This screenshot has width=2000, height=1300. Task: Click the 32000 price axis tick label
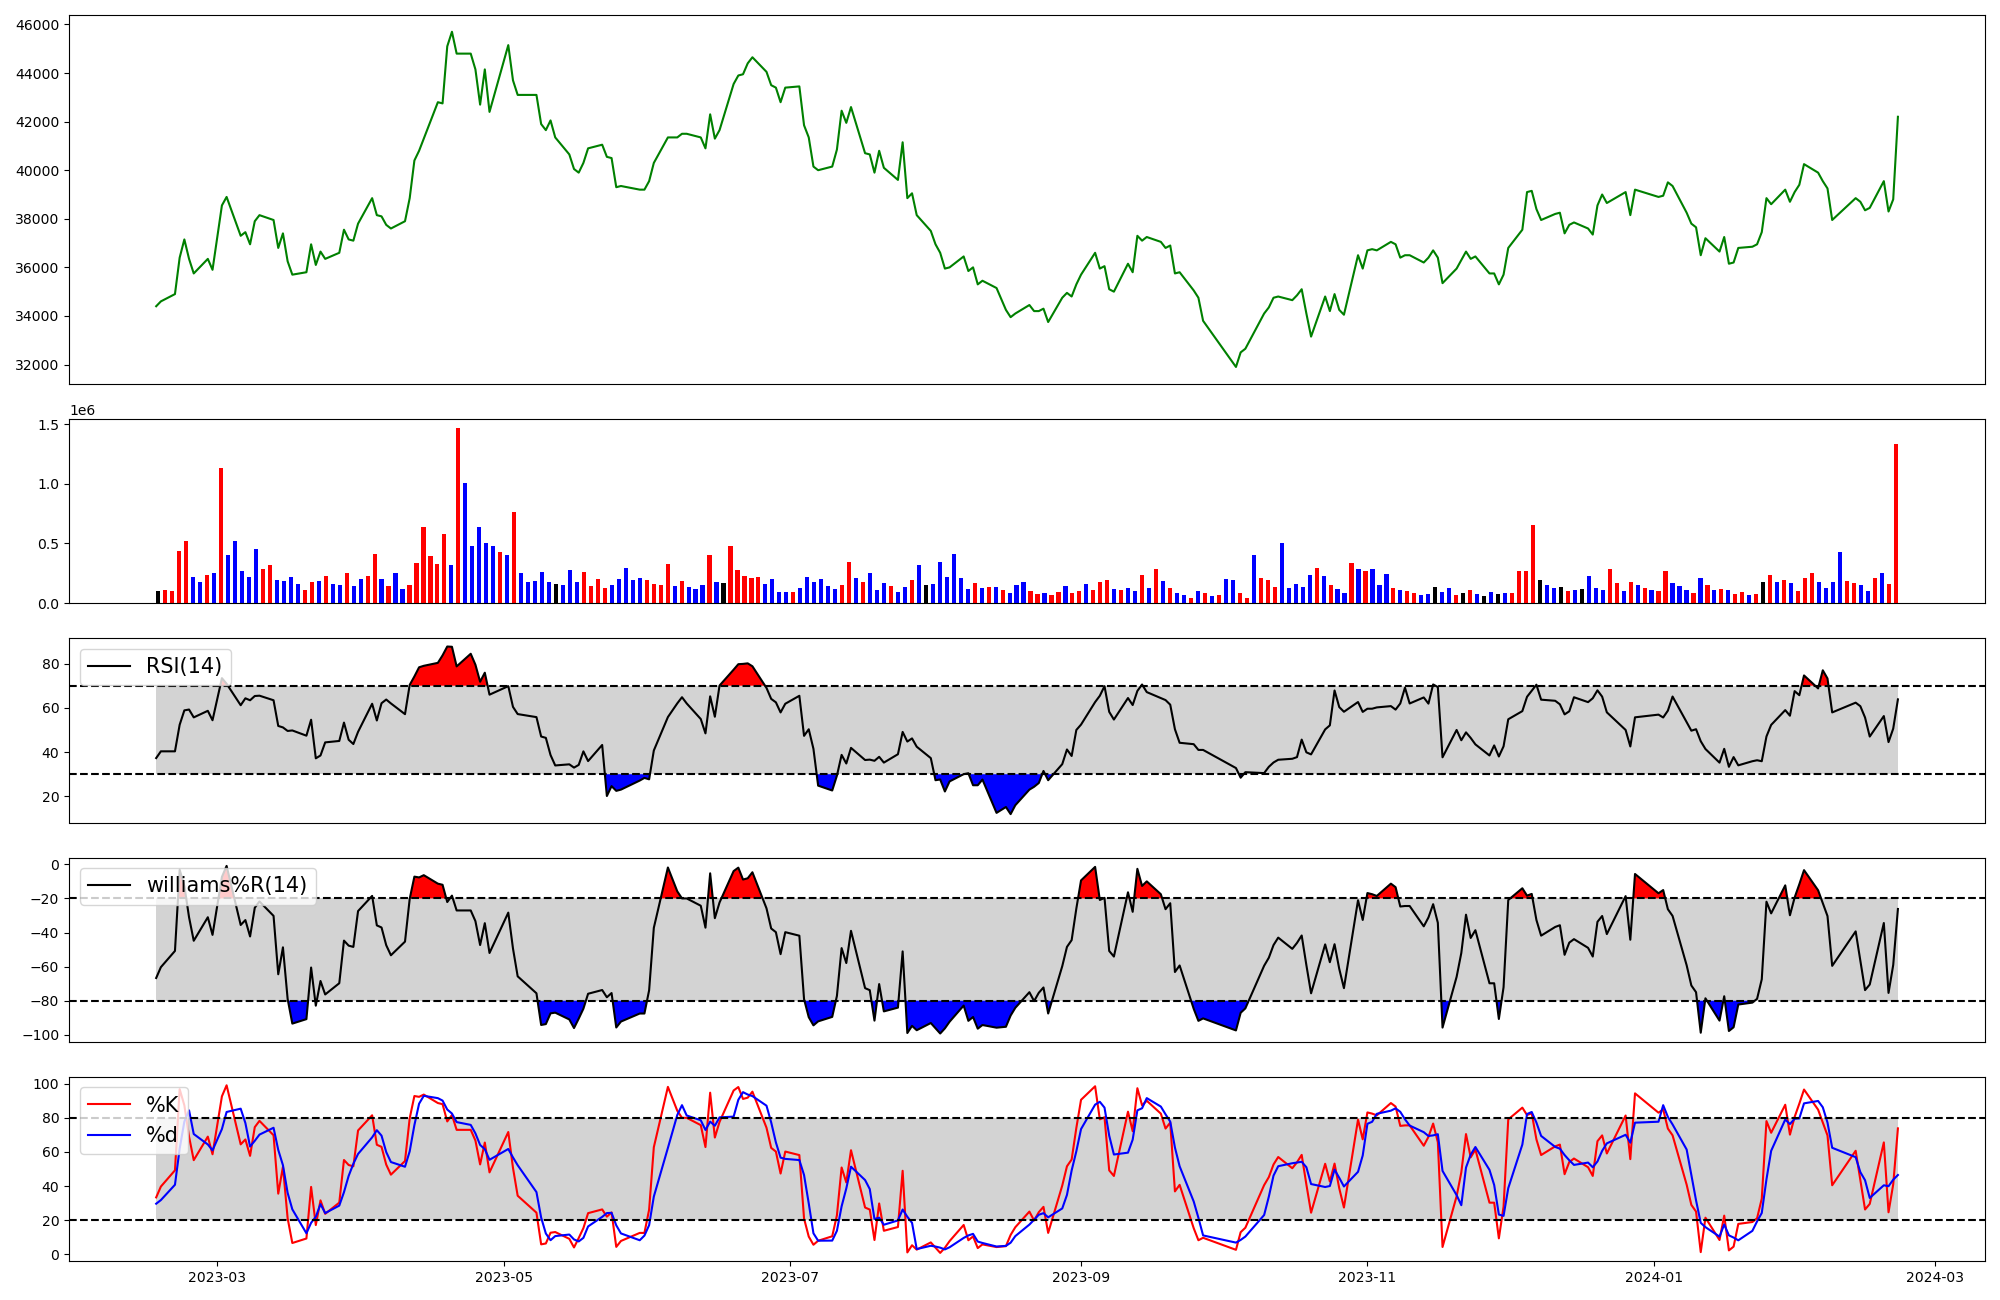pos(38,366)
